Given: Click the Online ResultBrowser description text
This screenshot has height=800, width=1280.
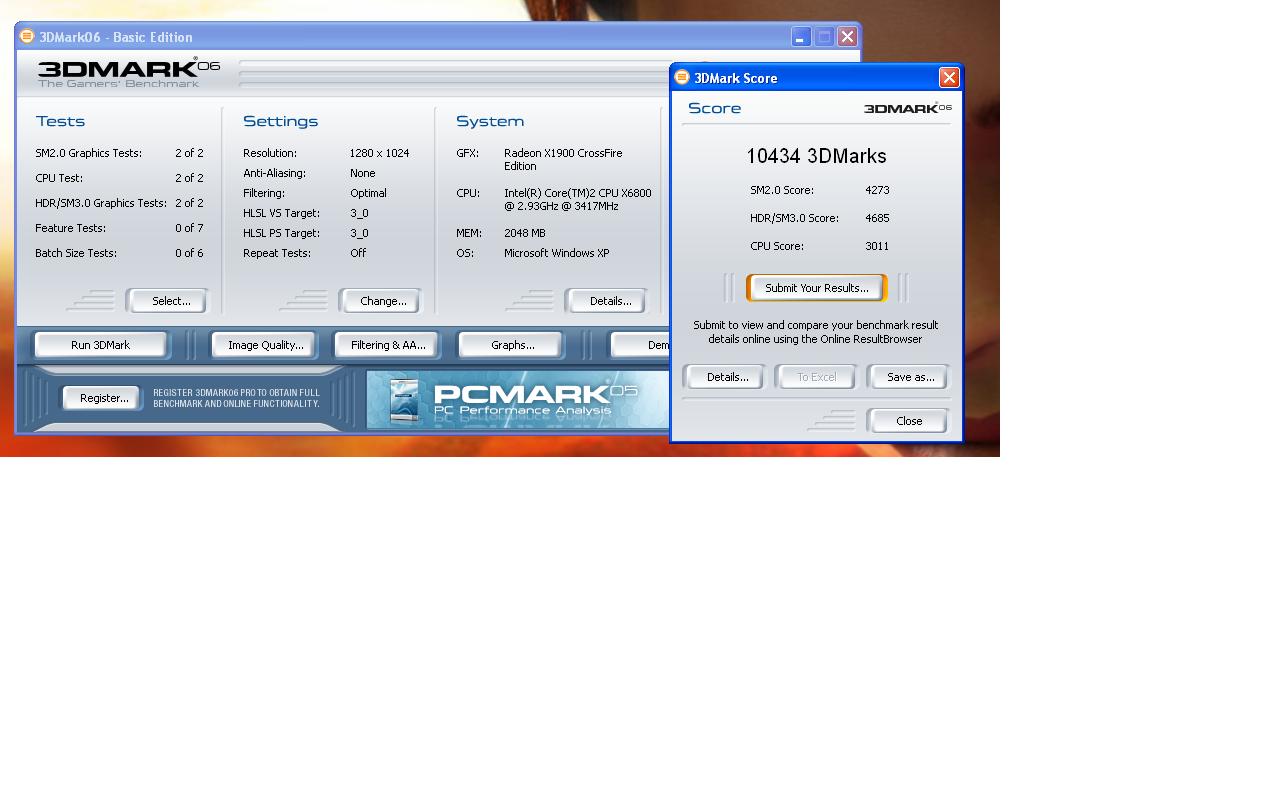Looking at the screenshot, I should tap(816, 332).
